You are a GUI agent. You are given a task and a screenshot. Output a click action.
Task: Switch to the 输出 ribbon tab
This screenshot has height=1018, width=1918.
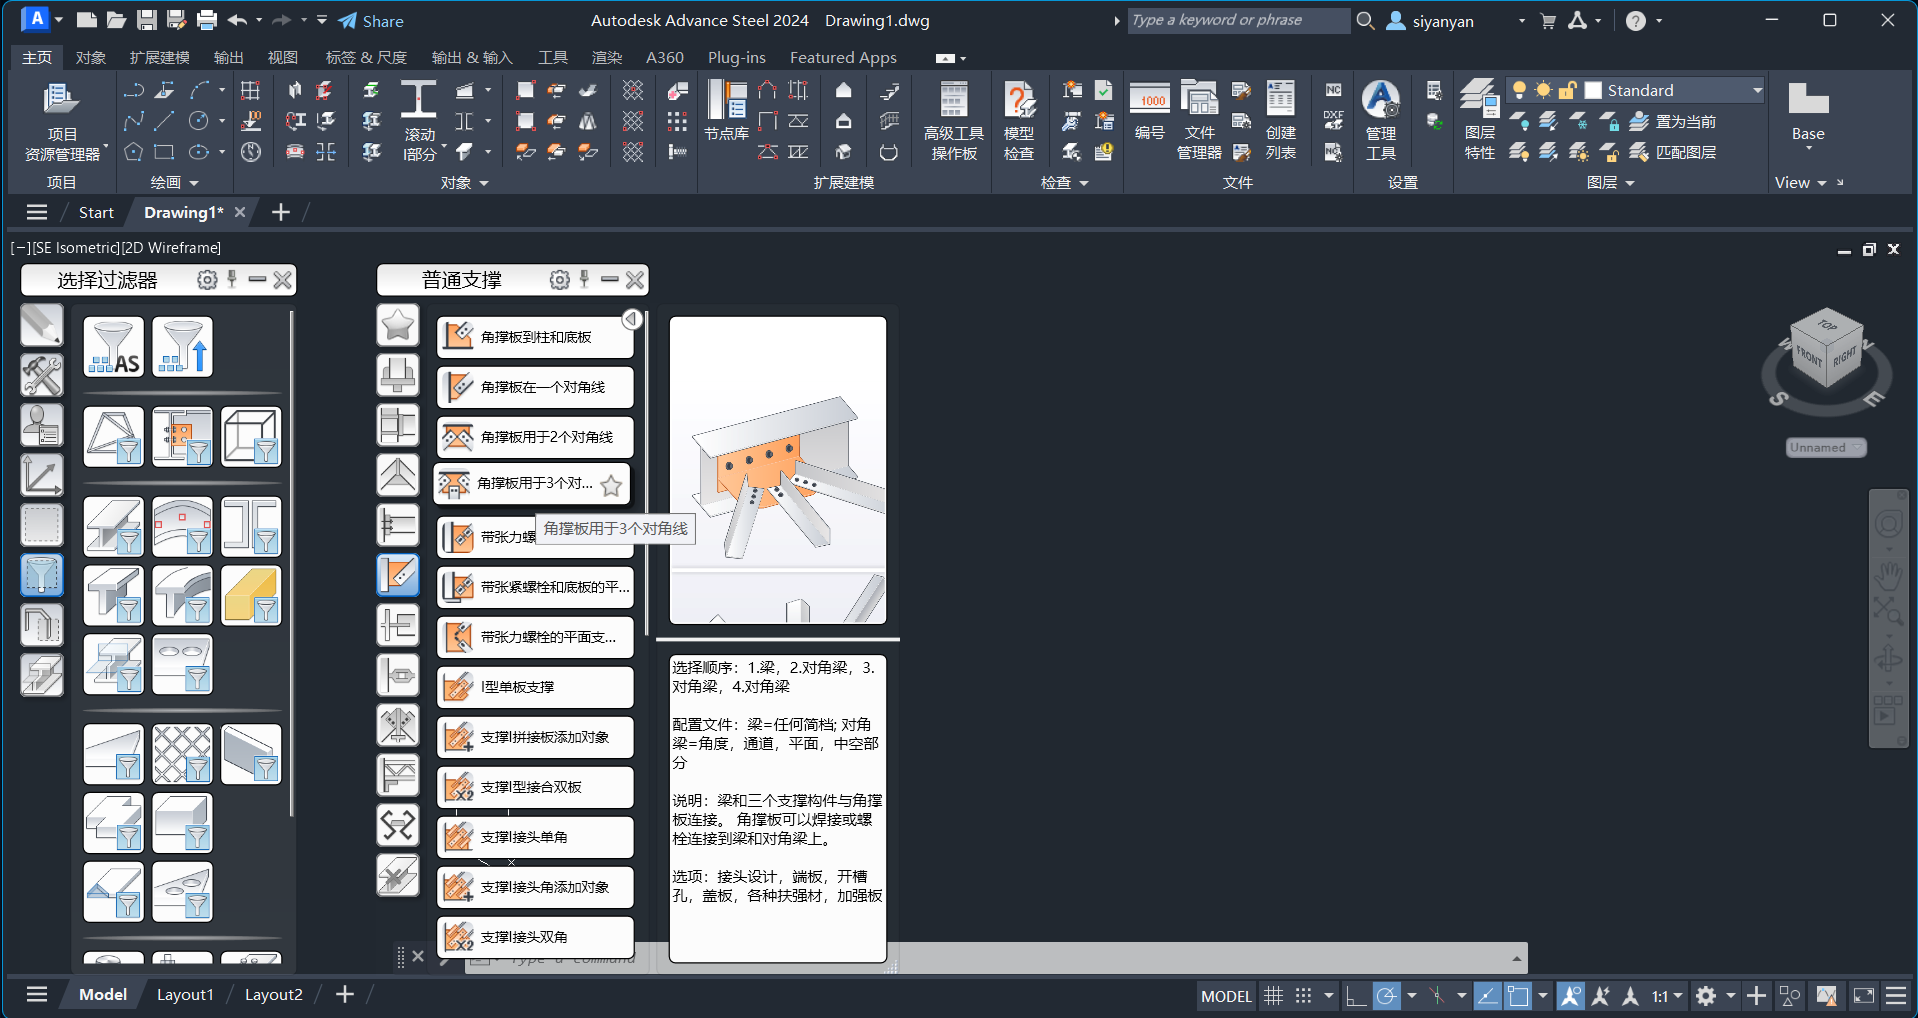pyautogui.click(x=228, y=58)
